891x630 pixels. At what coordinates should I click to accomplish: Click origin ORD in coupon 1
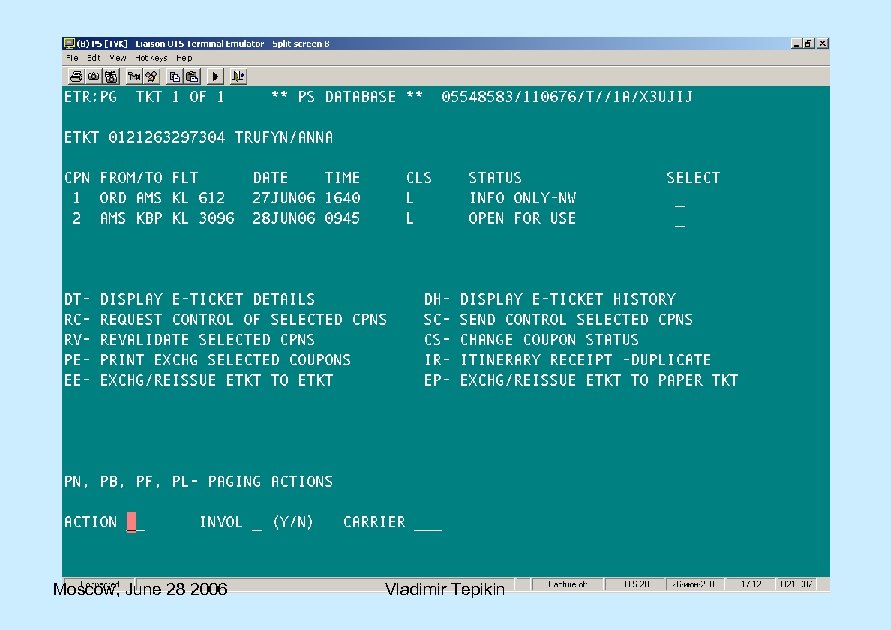113,198
